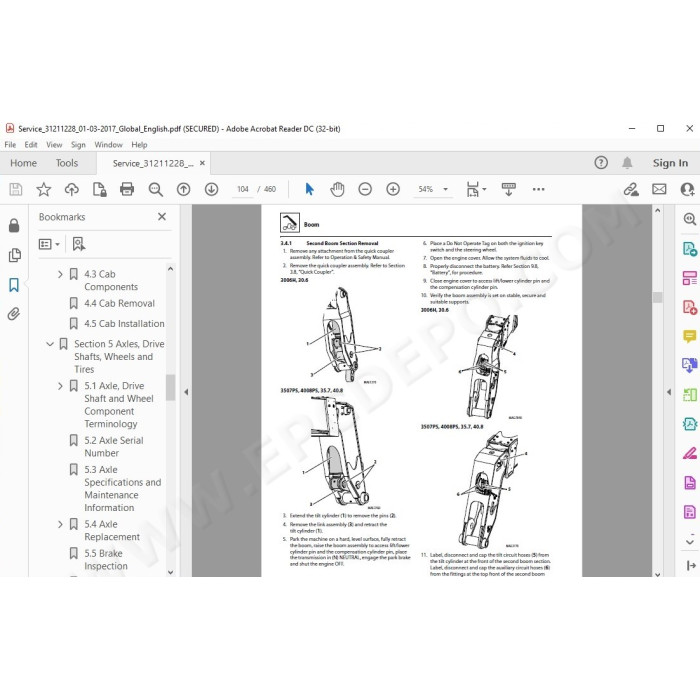Screen dimensions: 700x700
Task: Click page number field 104
Action: pyautogui.click(x=243, y=189)
